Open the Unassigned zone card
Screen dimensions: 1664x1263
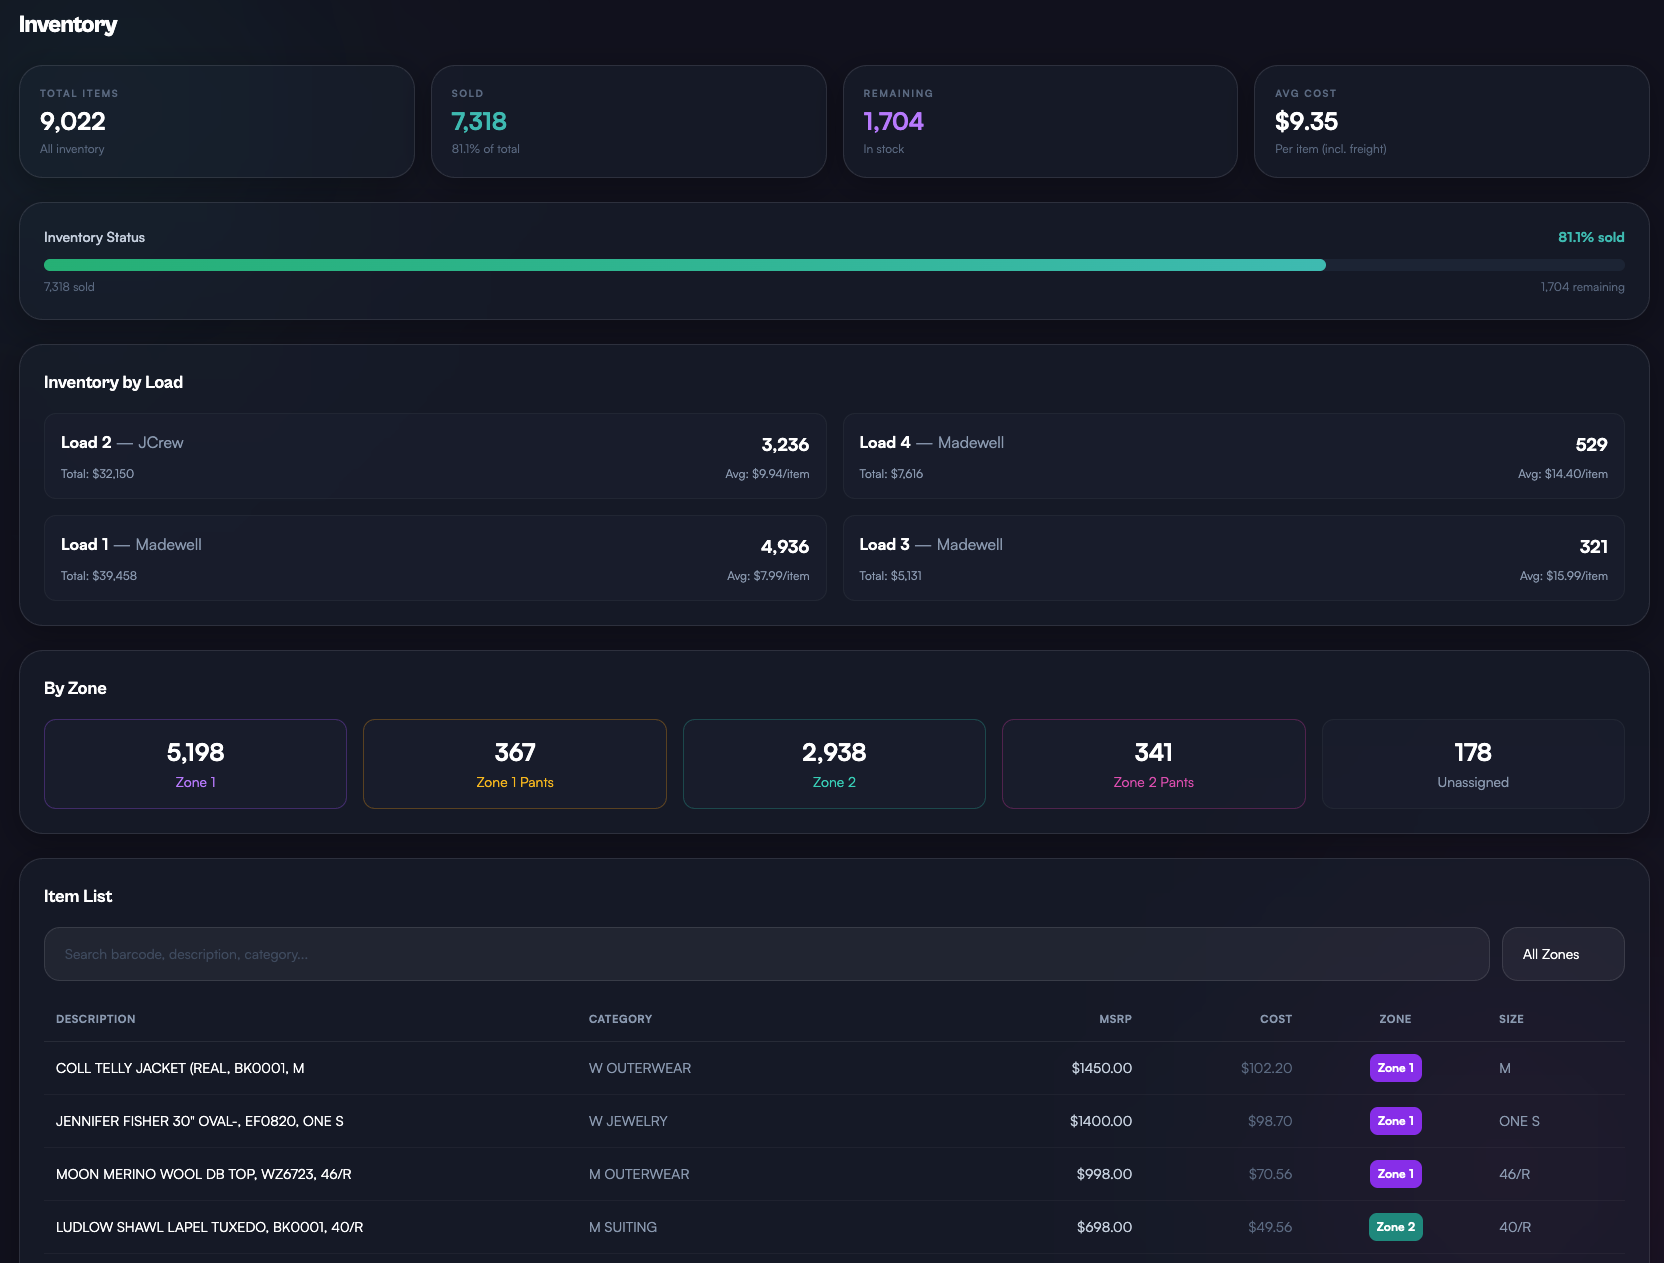pyautogui.click(x=1472, y=763)
